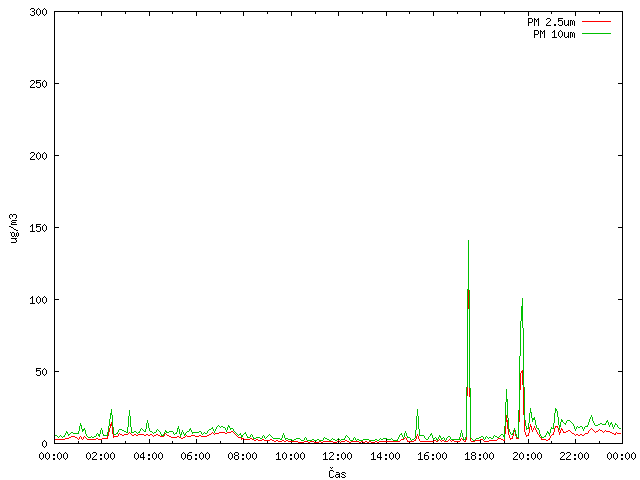Click the 14:00 time label
Viewport: 640px width, 480px height.
coord(385,456)
